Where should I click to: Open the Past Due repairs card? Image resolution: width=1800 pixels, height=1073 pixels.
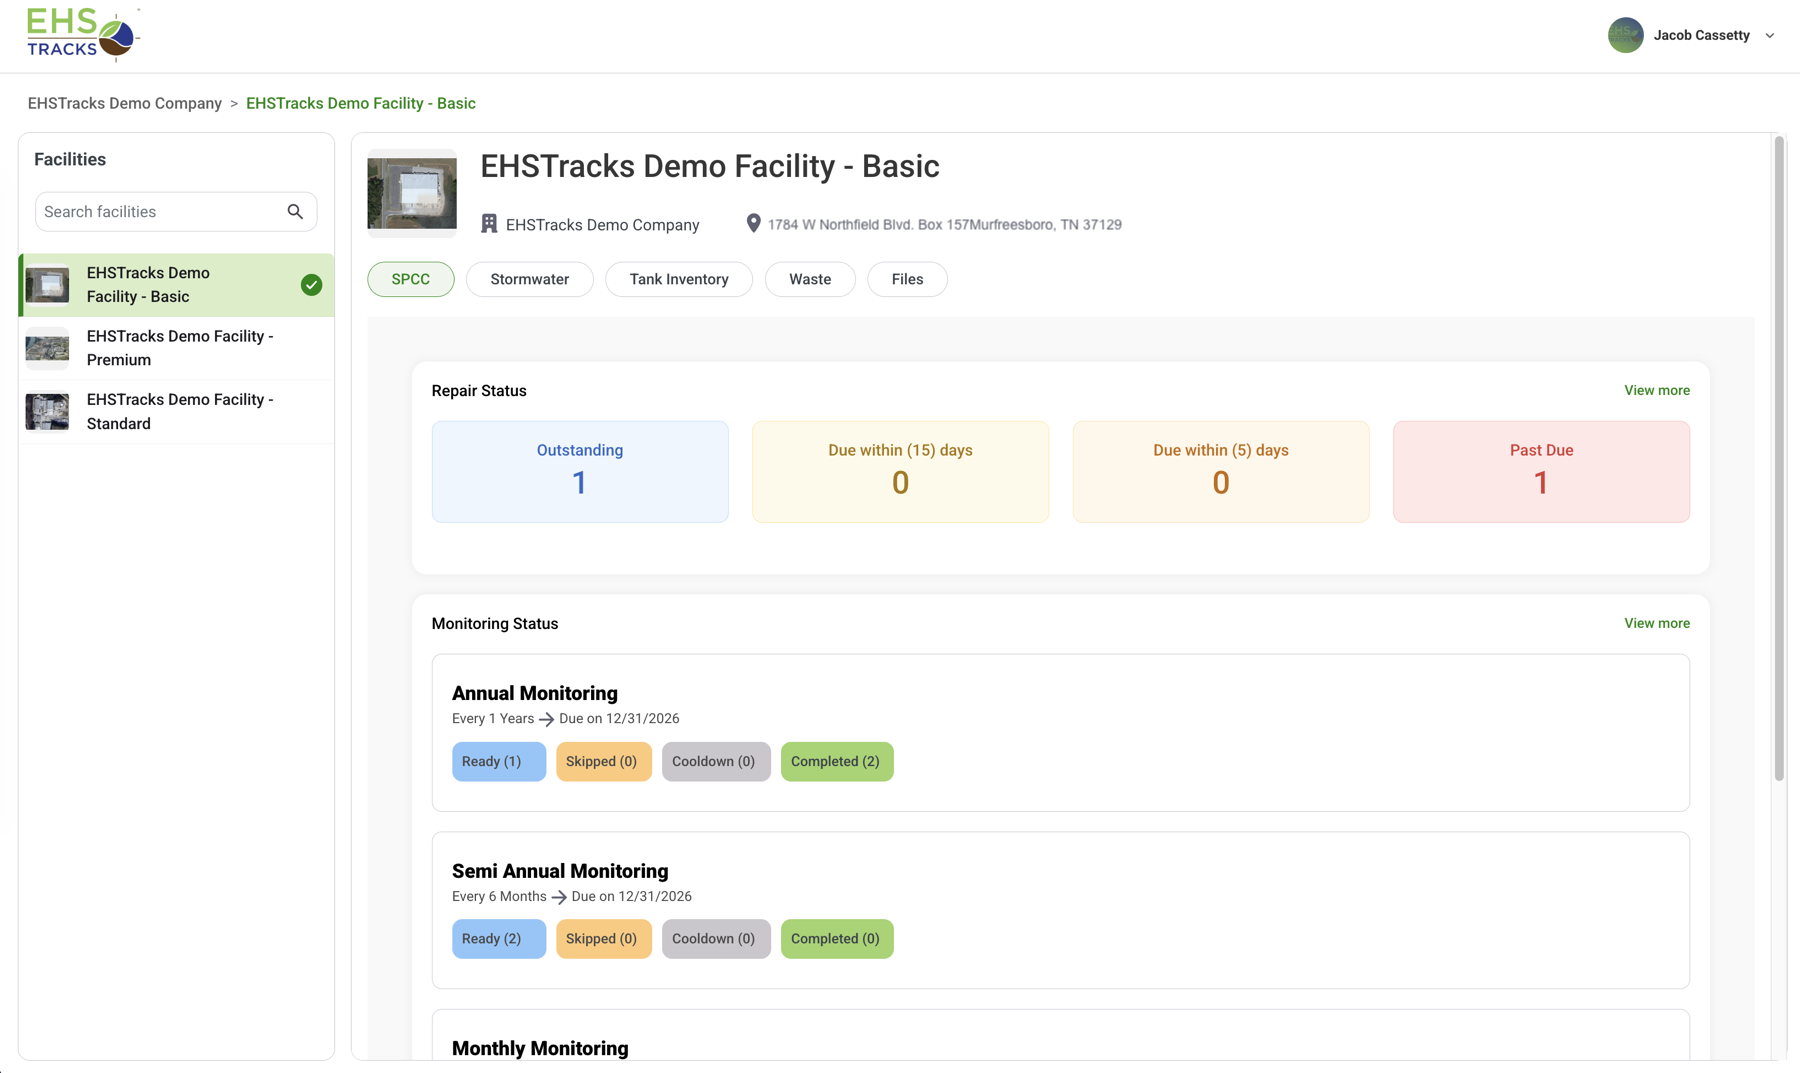(1541, 471)
